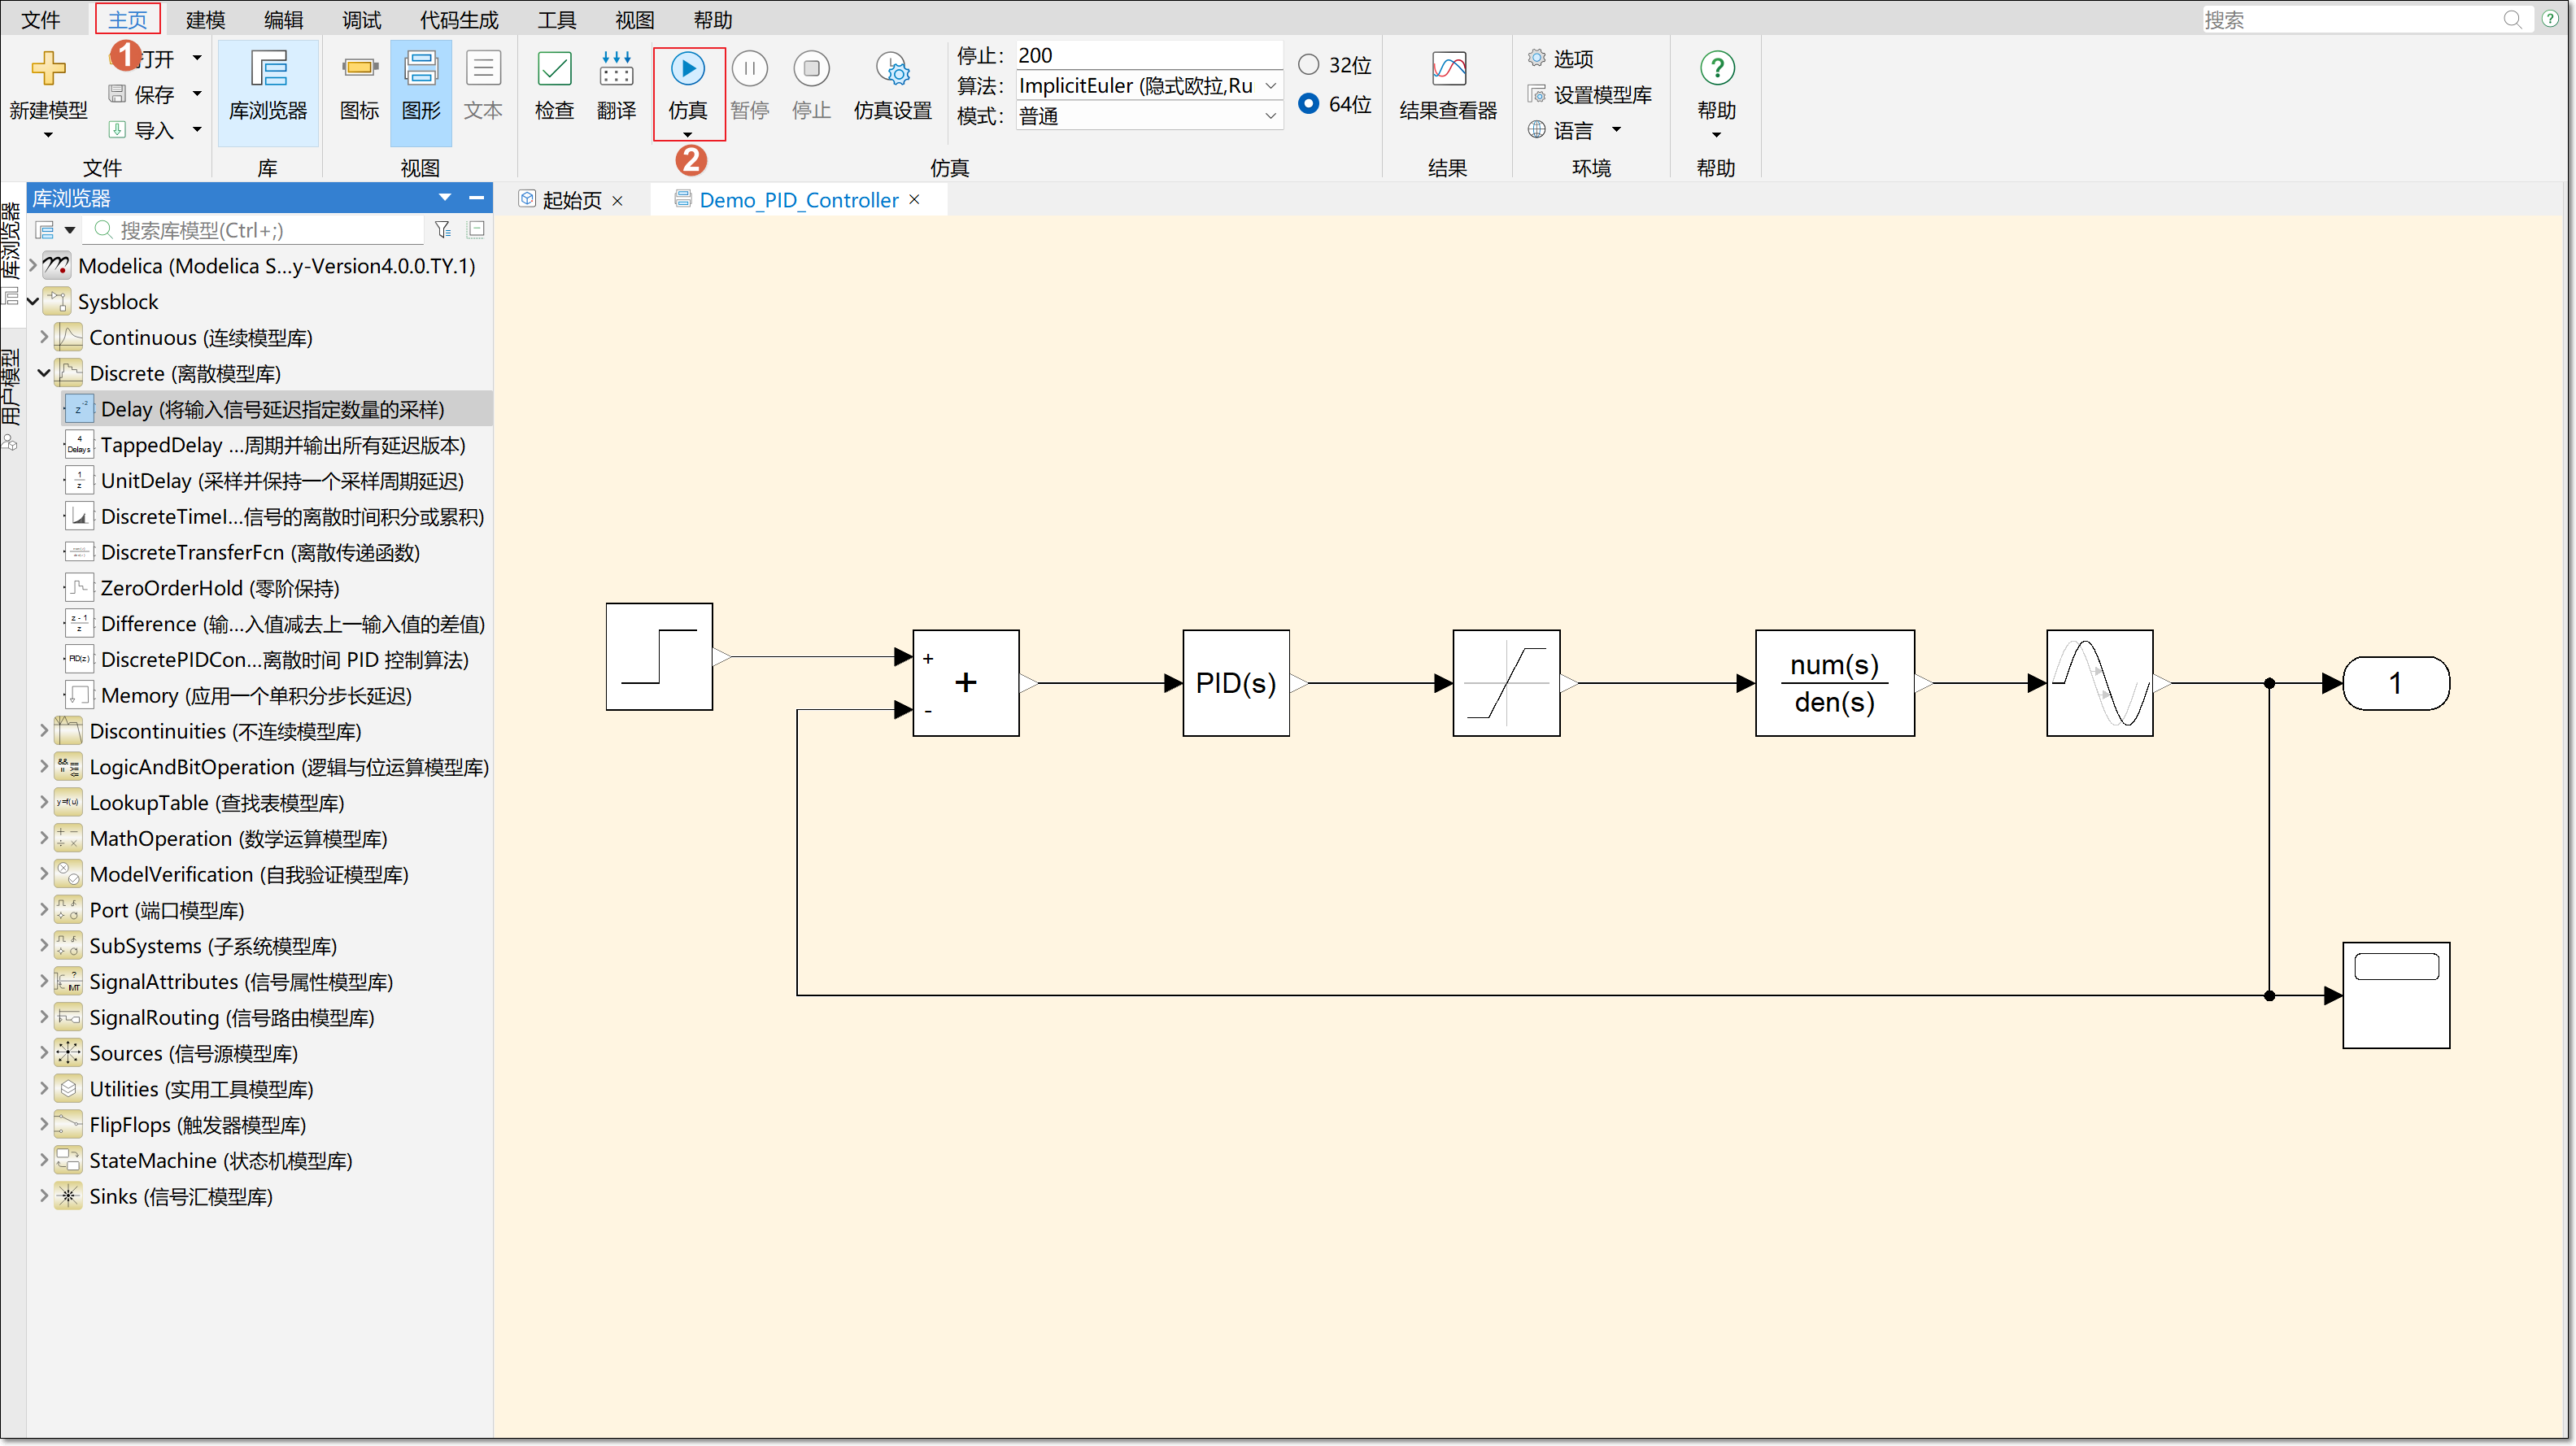Click the 选项 options button
This screenshot has width=2576, height=1446.
[x=1572, y=59]
